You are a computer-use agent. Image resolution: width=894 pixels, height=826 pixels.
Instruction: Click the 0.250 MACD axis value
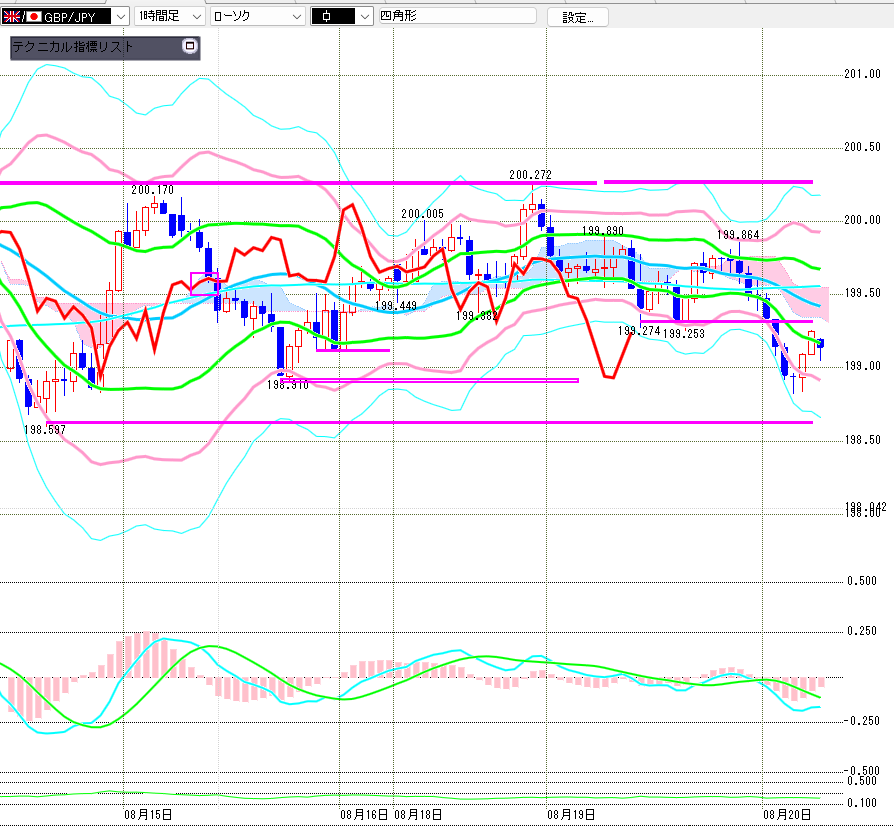click(x=862, y=631)
